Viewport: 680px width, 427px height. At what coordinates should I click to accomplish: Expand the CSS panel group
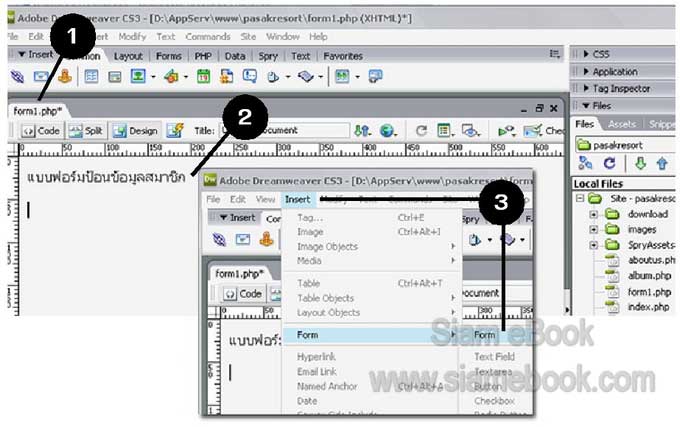point(586,54)
